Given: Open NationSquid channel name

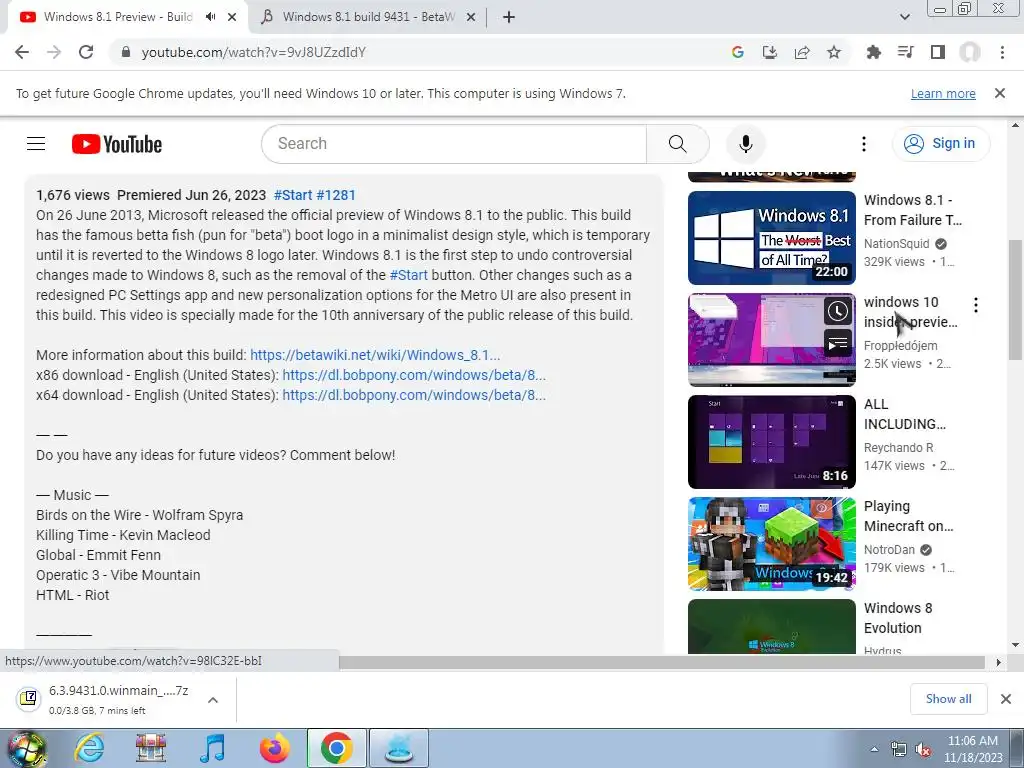Looking at the screenshot, I should pyautogui.click(x=897, y=244).
